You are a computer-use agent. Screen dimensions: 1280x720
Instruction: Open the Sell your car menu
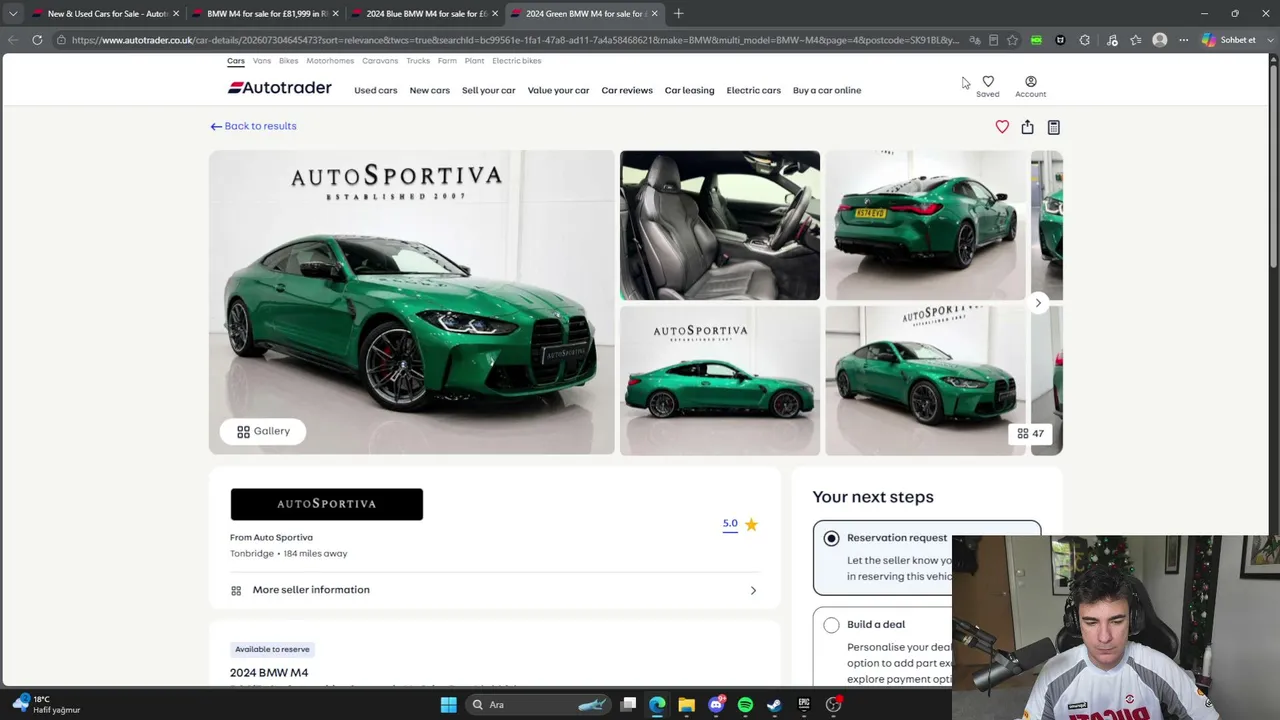coord(488,90)
